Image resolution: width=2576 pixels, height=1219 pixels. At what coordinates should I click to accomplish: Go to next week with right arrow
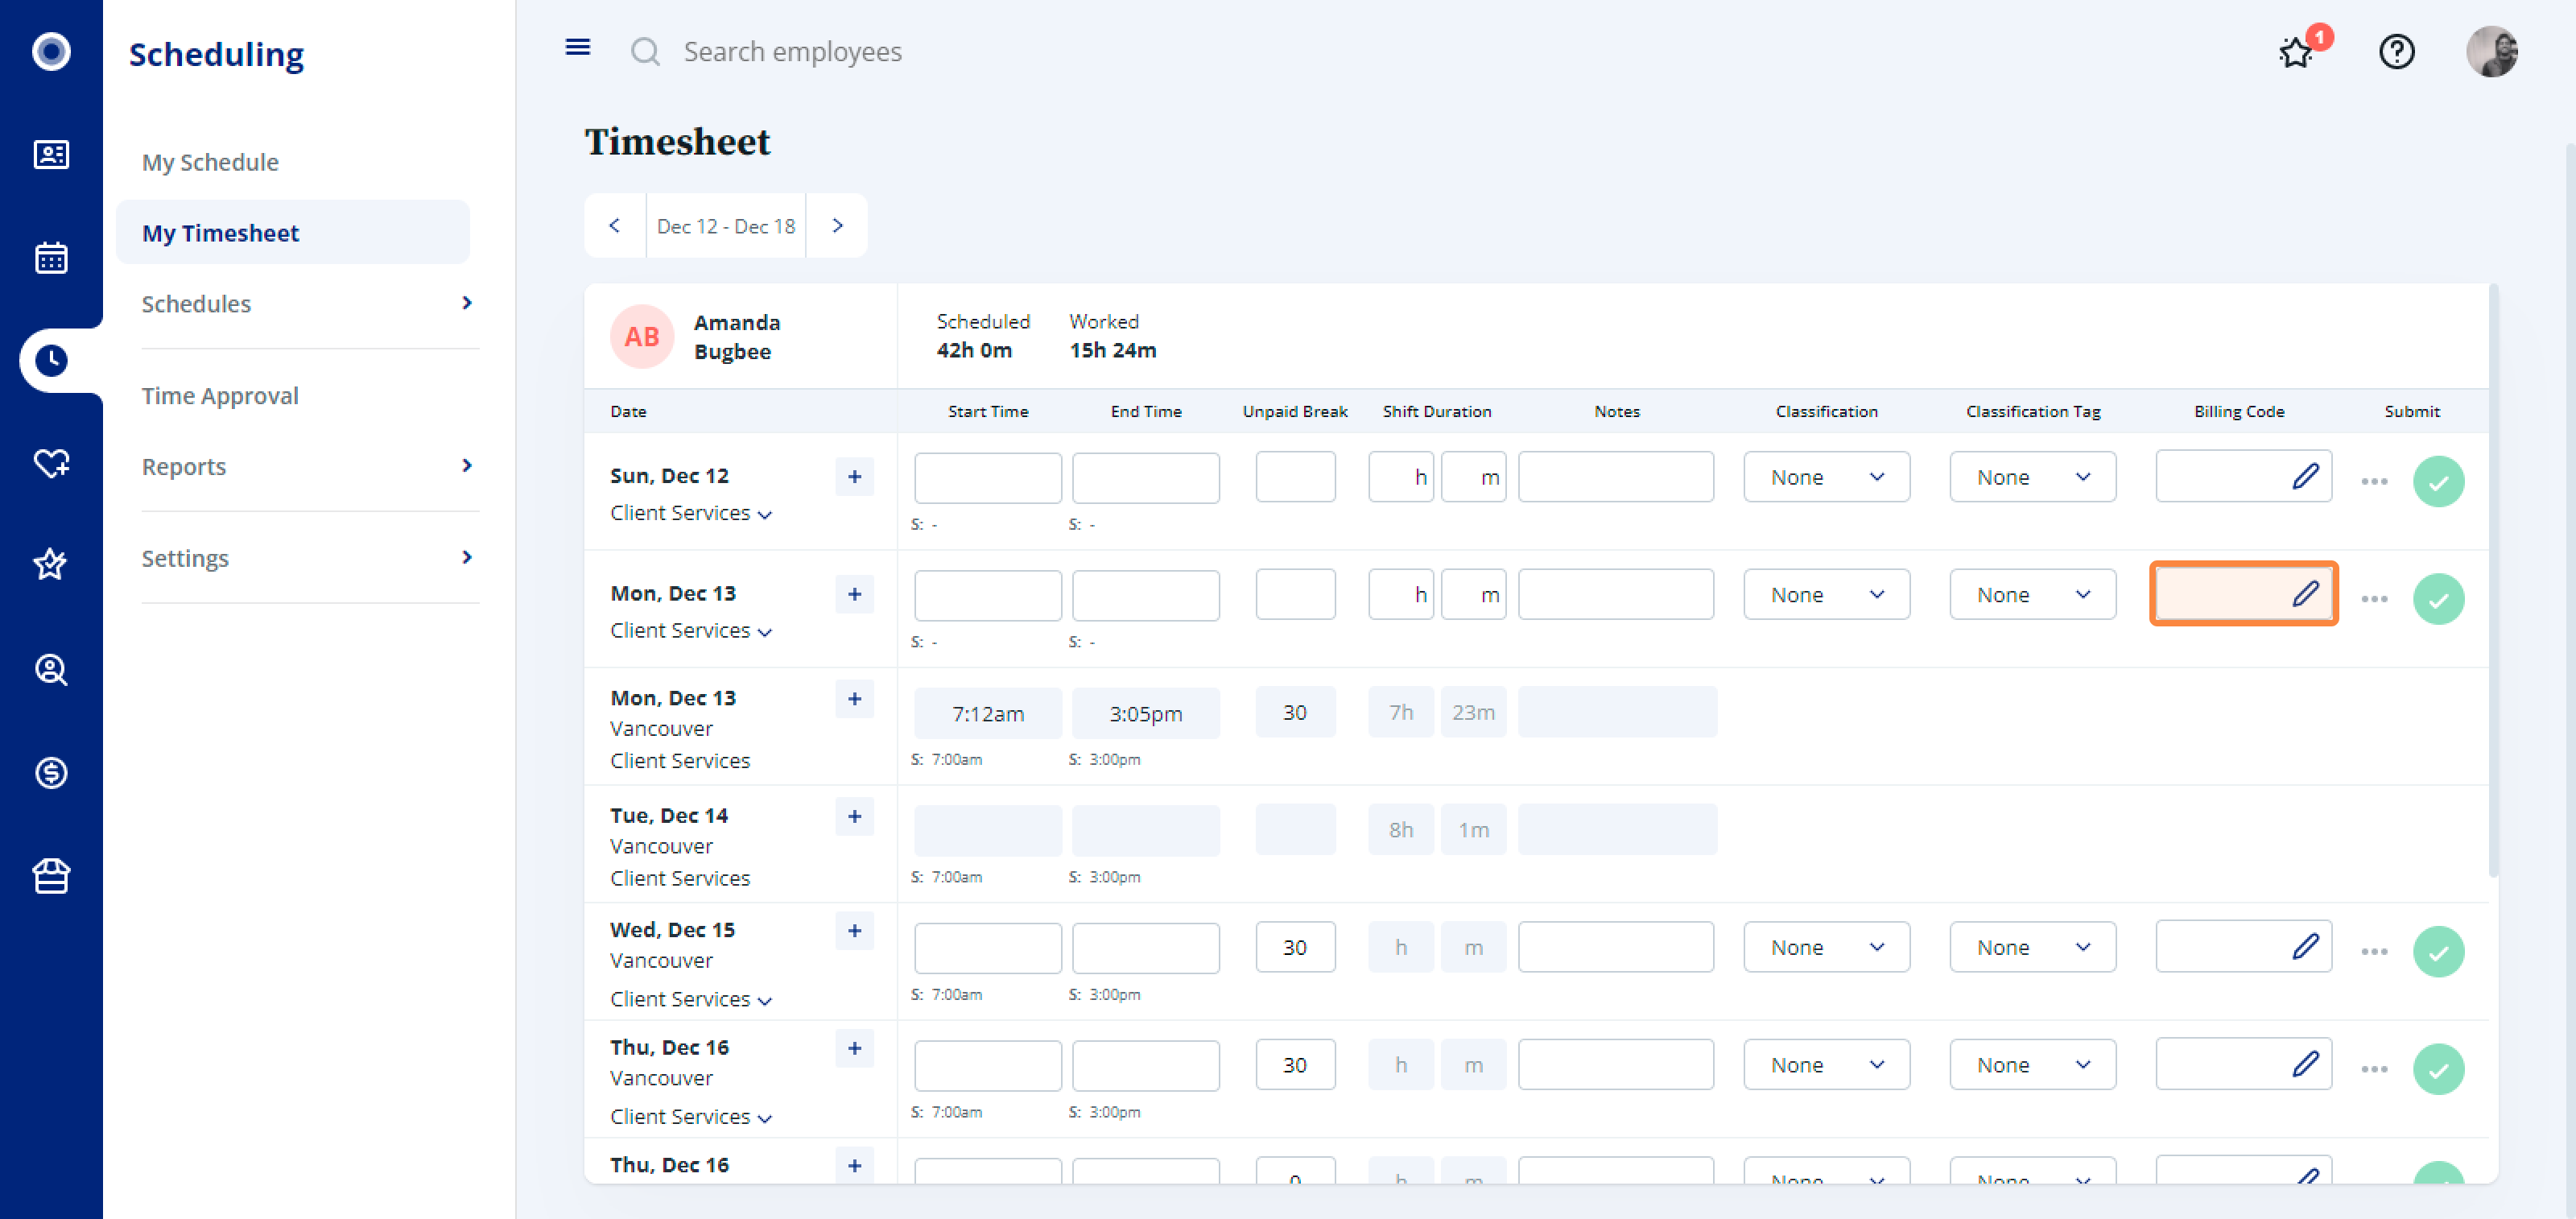(x=837, y=225)
